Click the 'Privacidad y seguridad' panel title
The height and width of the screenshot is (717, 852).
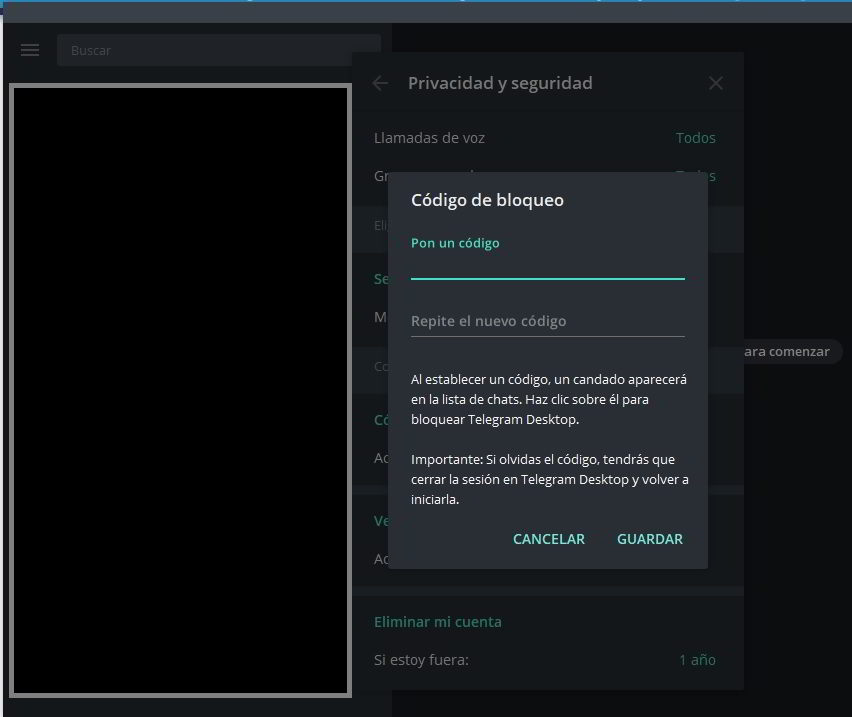[x=500, y=83]
